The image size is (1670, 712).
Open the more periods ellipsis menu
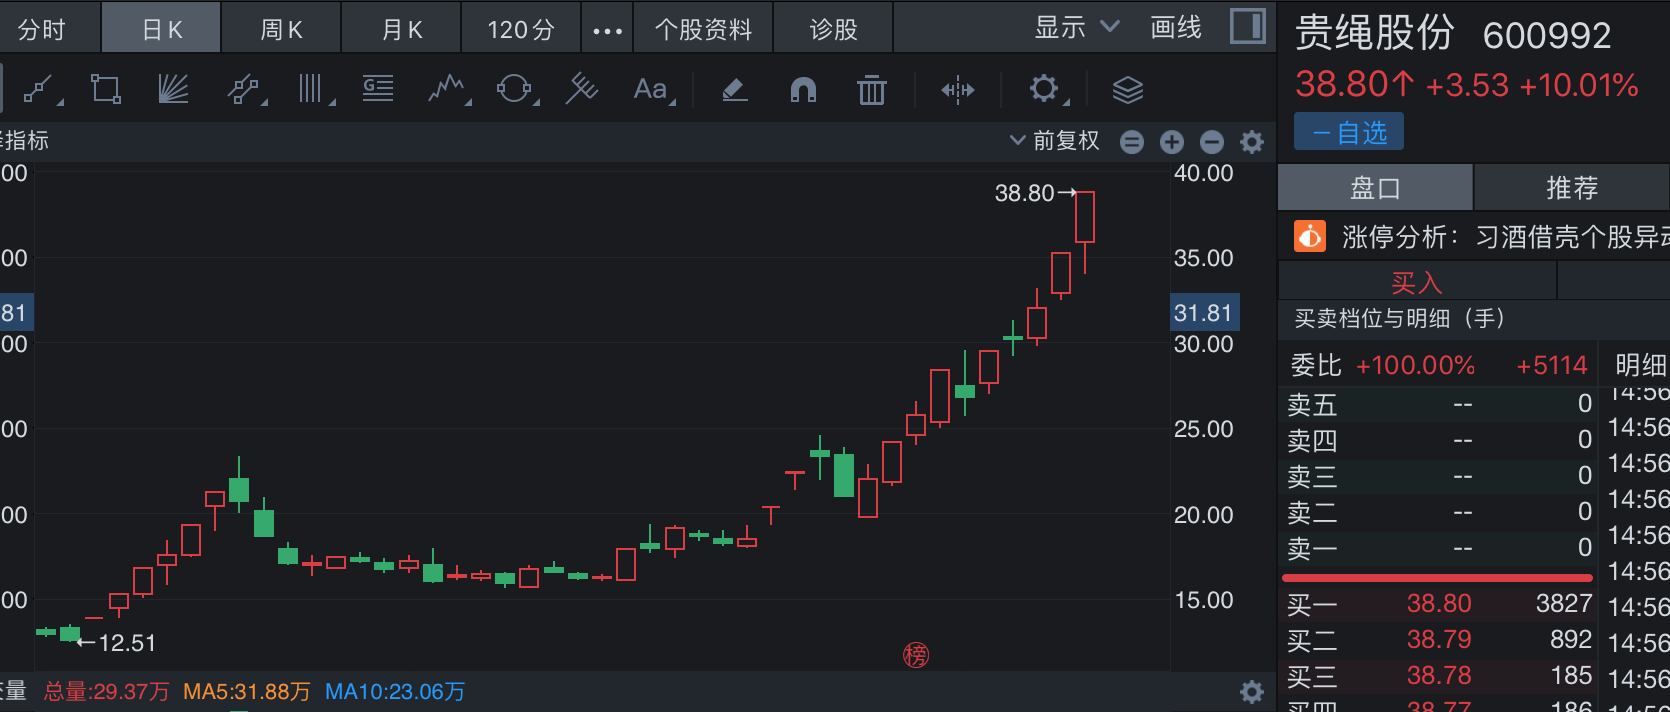[x=607, y=30]
